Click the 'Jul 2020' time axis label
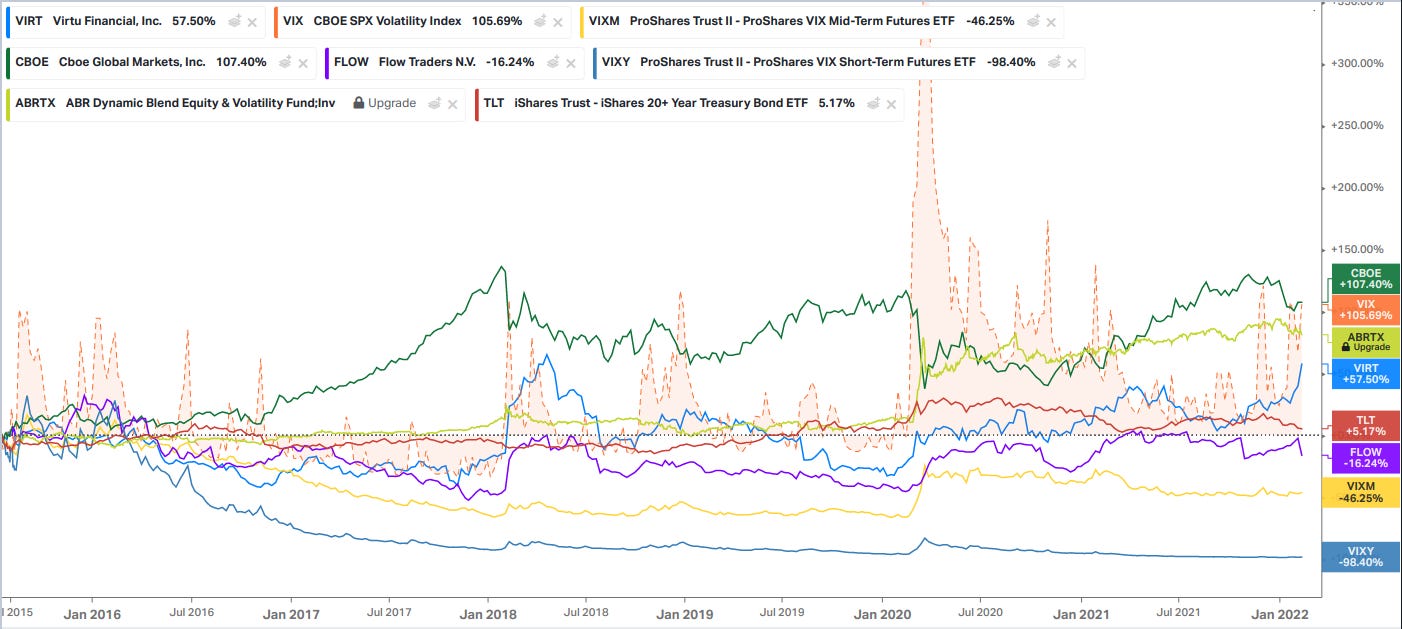Screen dimensions: 1402x629 click(981, 612)
